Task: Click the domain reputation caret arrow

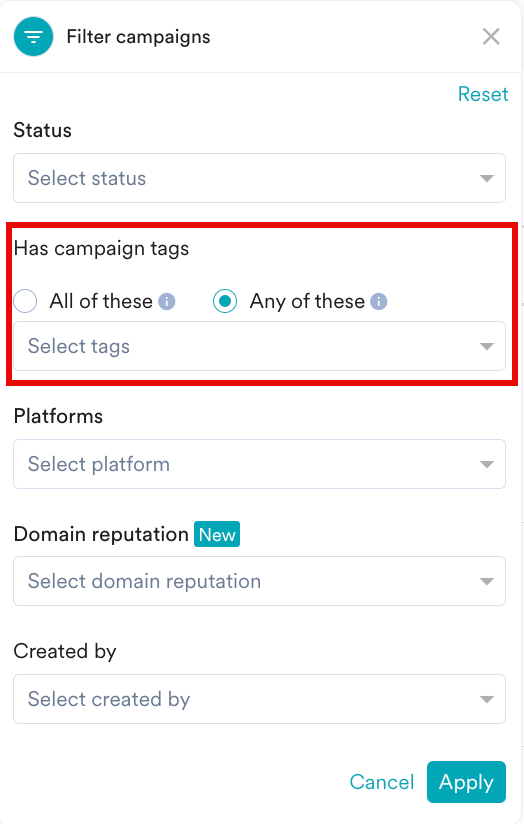Action: pos(487,581)
